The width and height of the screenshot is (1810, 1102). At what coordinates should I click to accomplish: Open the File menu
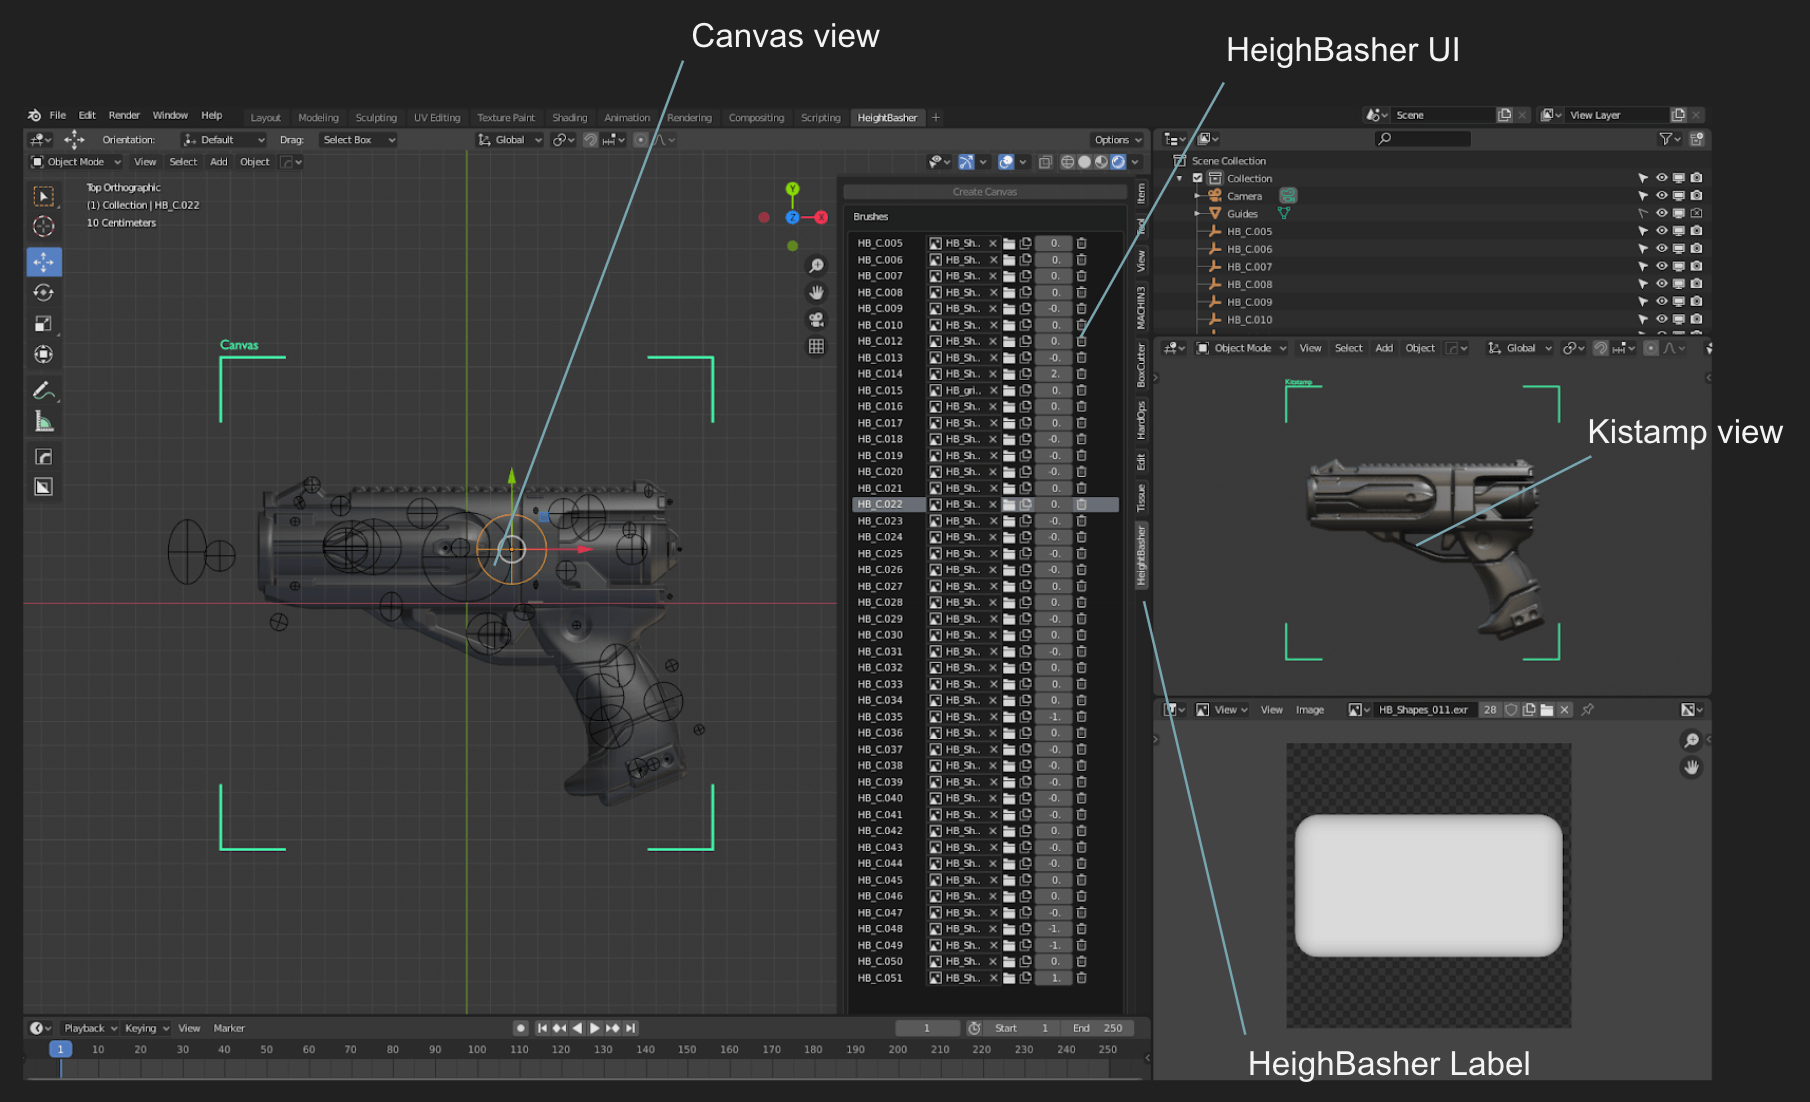58,115
